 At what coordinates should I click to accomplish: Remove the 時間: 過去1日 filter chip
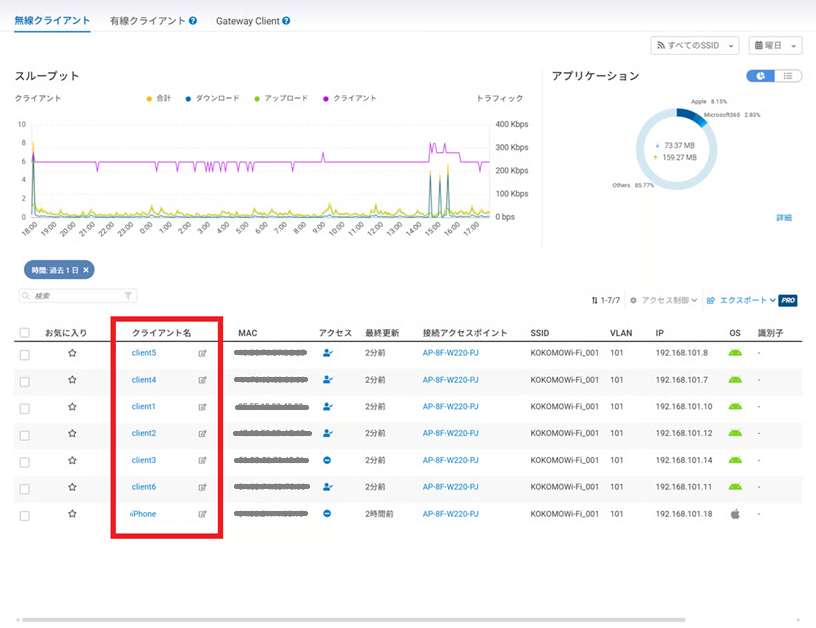tap(86, 270)
